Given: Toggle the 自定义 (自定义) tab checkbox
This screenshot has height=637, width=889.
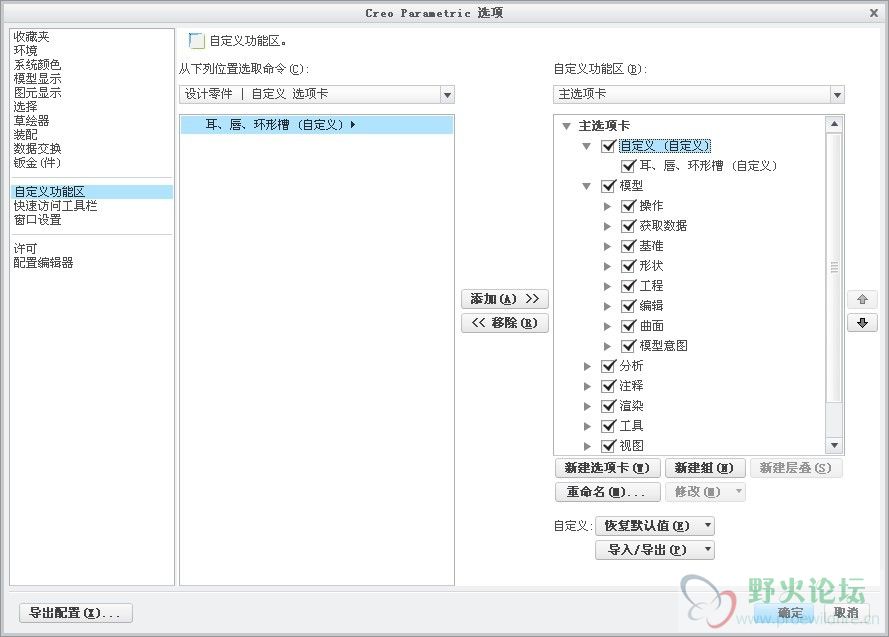Looking at the screenshot, I should tap(608, 146).
